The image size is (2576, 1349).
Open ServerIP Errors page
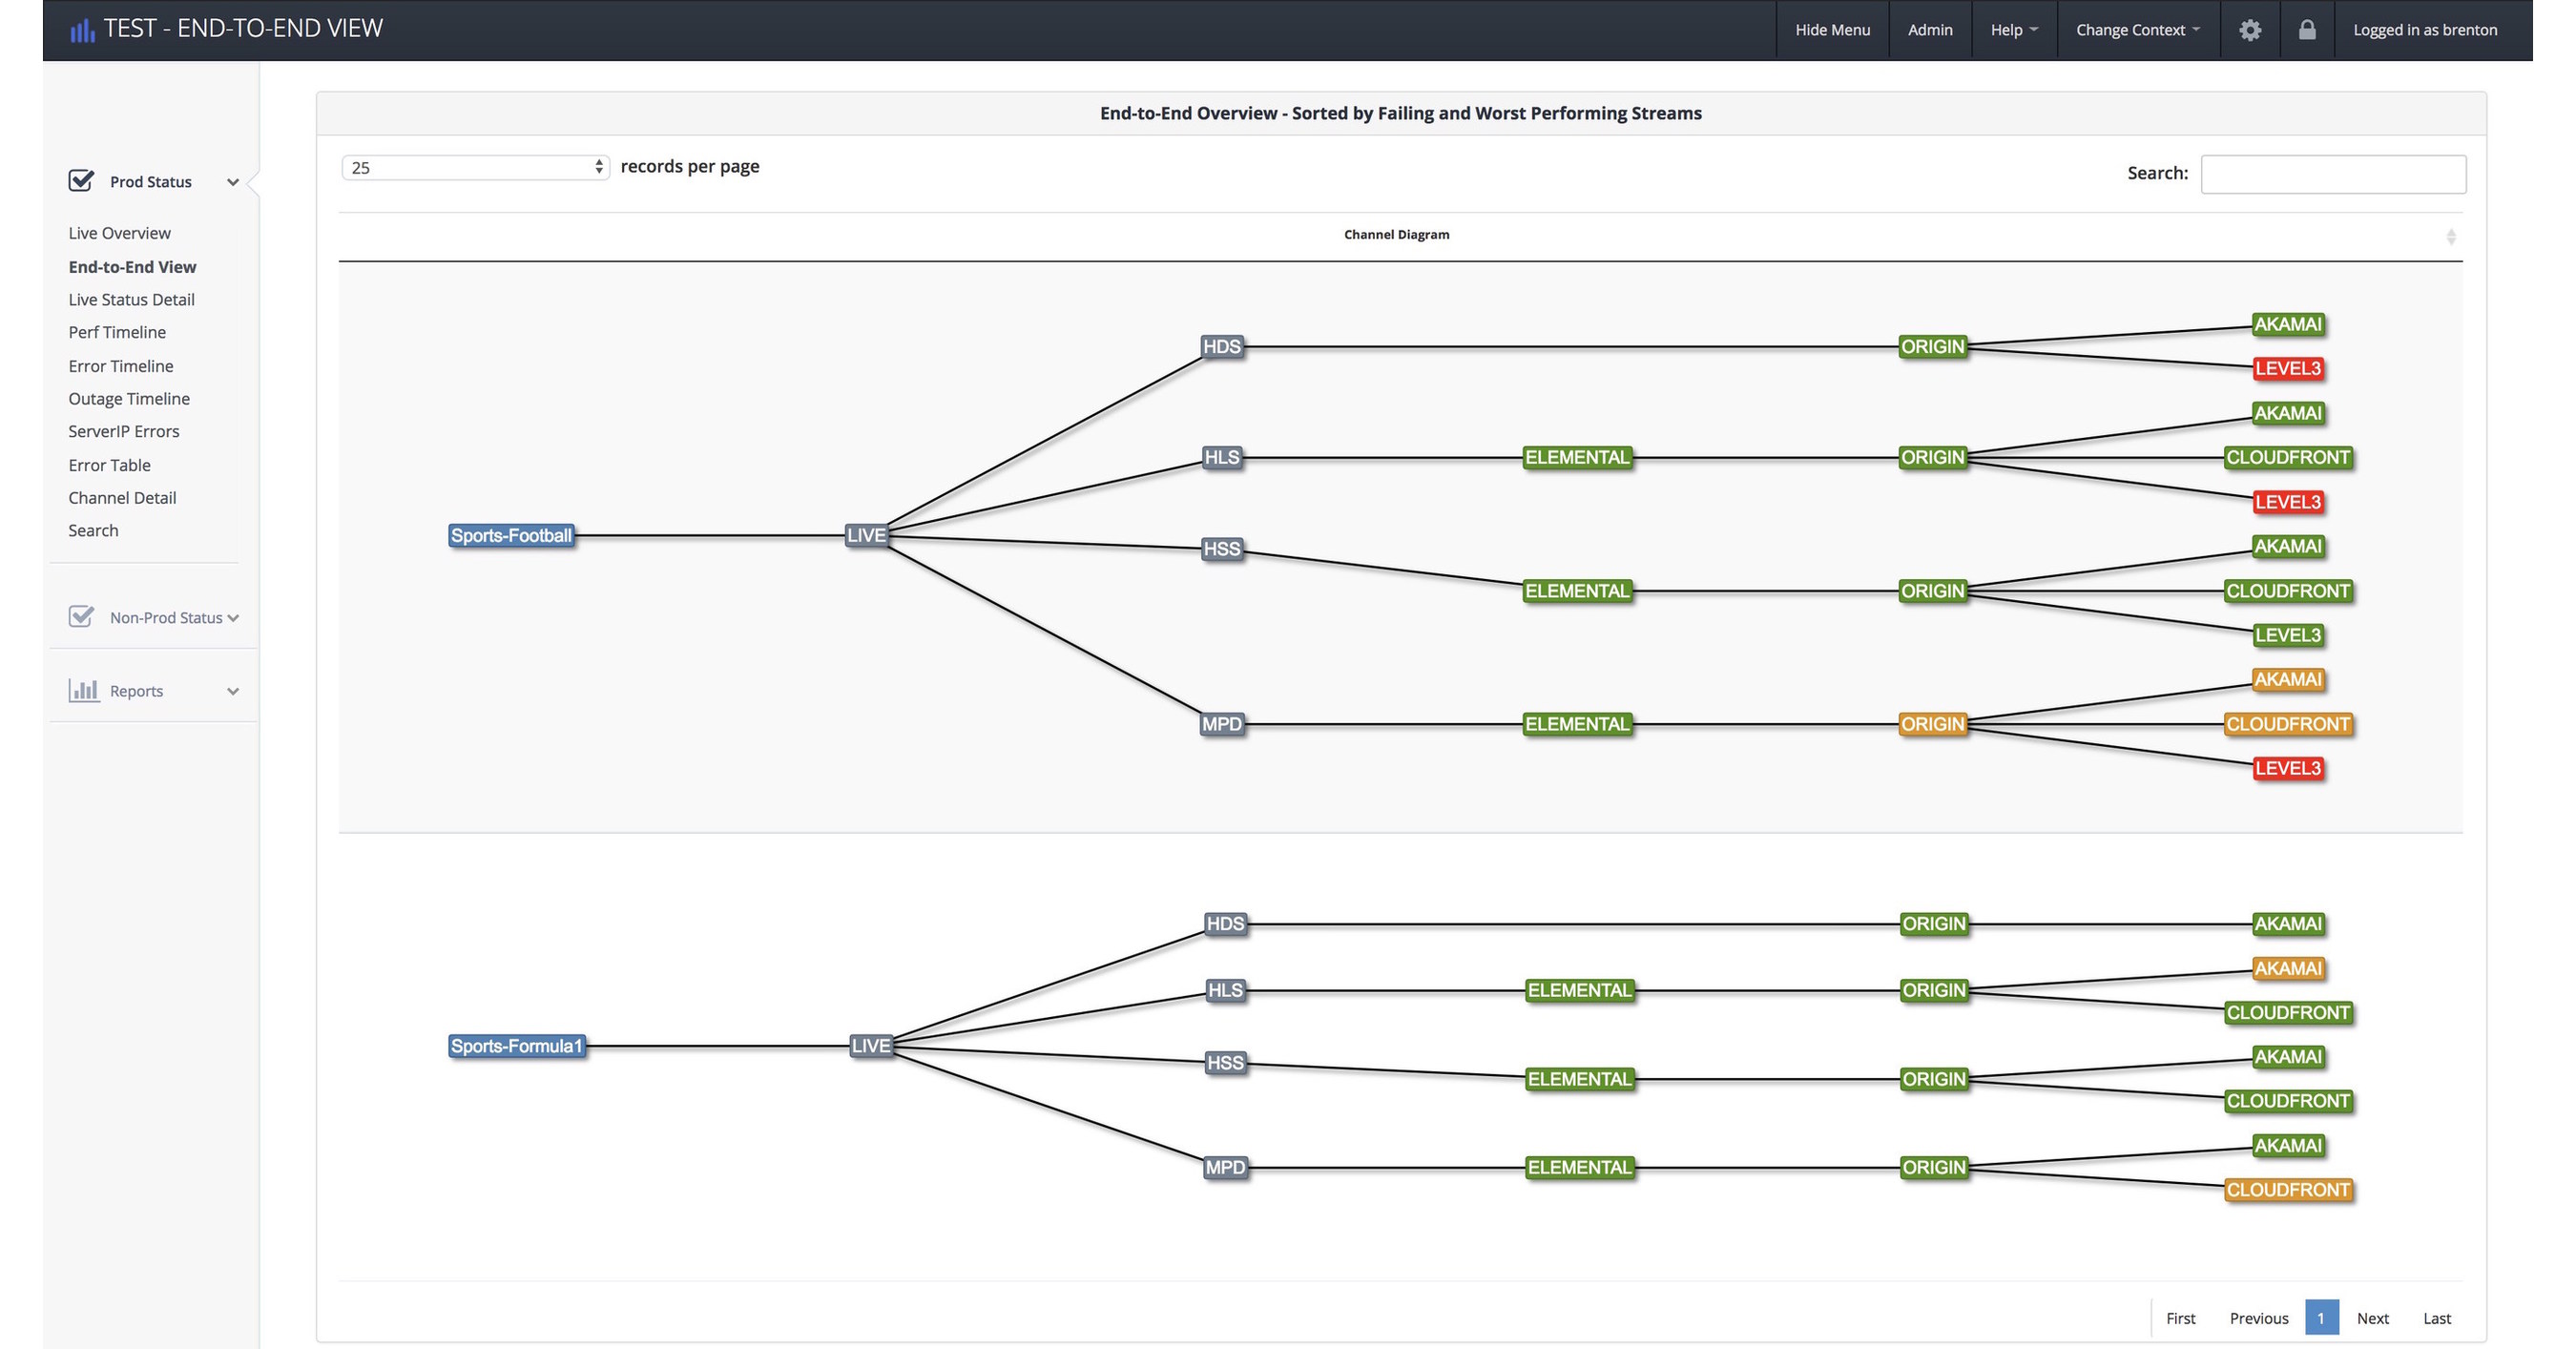point(123,431)
